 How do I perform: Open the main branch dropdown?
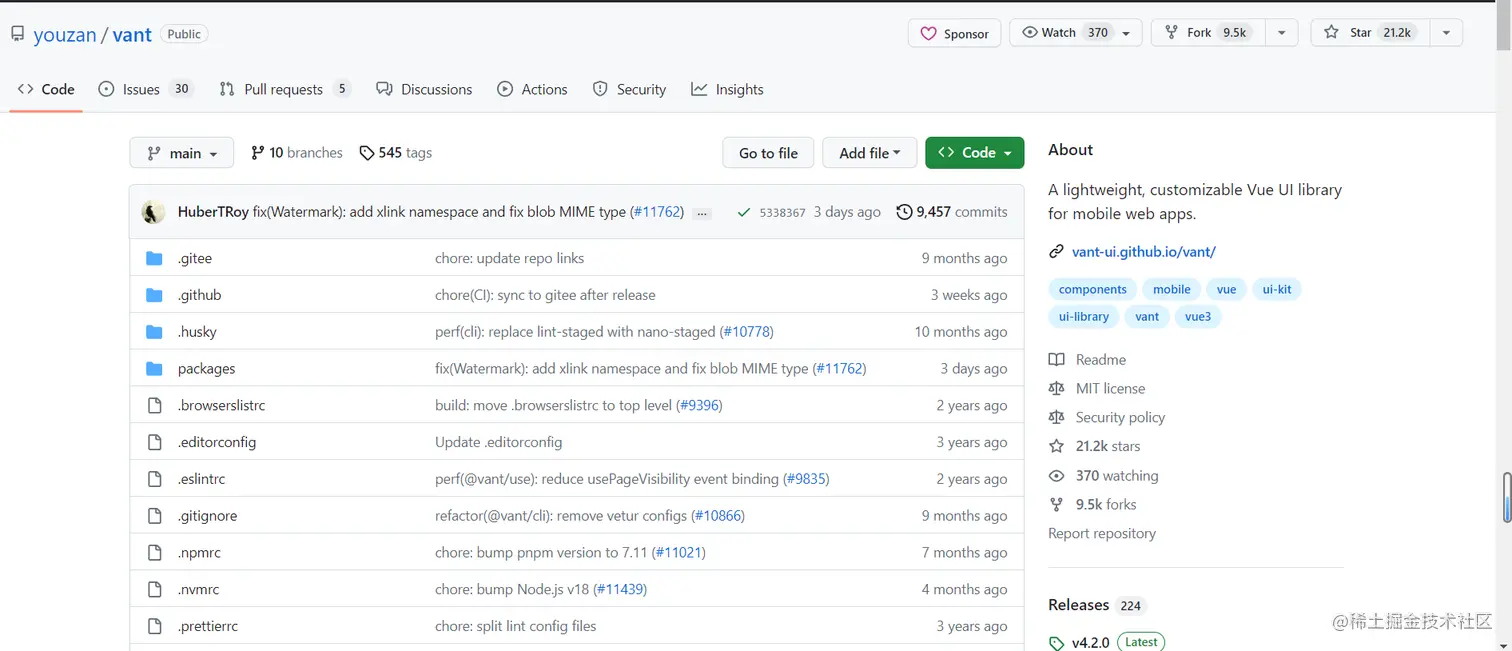coord(182,153)
